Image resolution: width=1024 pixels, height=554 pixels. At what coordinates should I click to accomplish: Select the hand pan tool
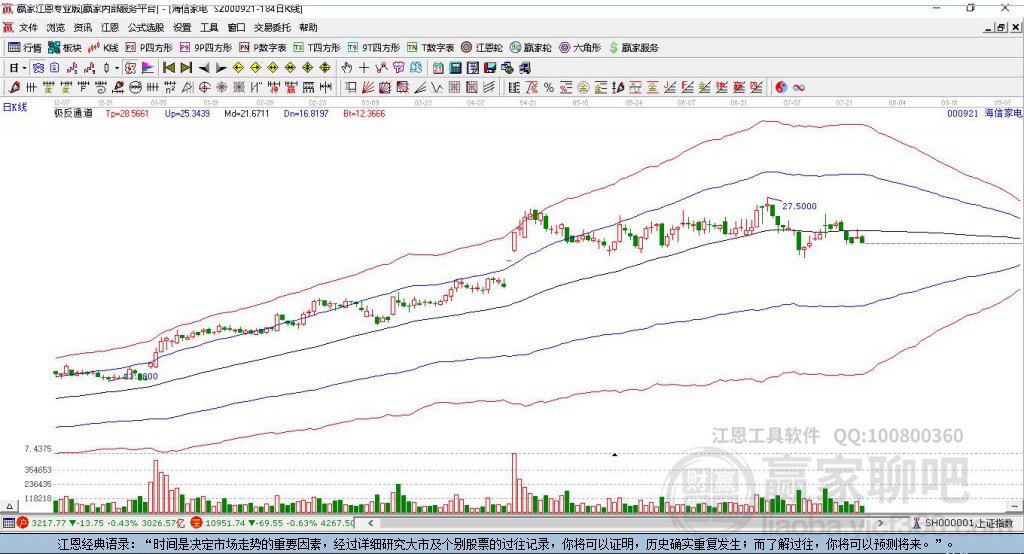(347, 68)
